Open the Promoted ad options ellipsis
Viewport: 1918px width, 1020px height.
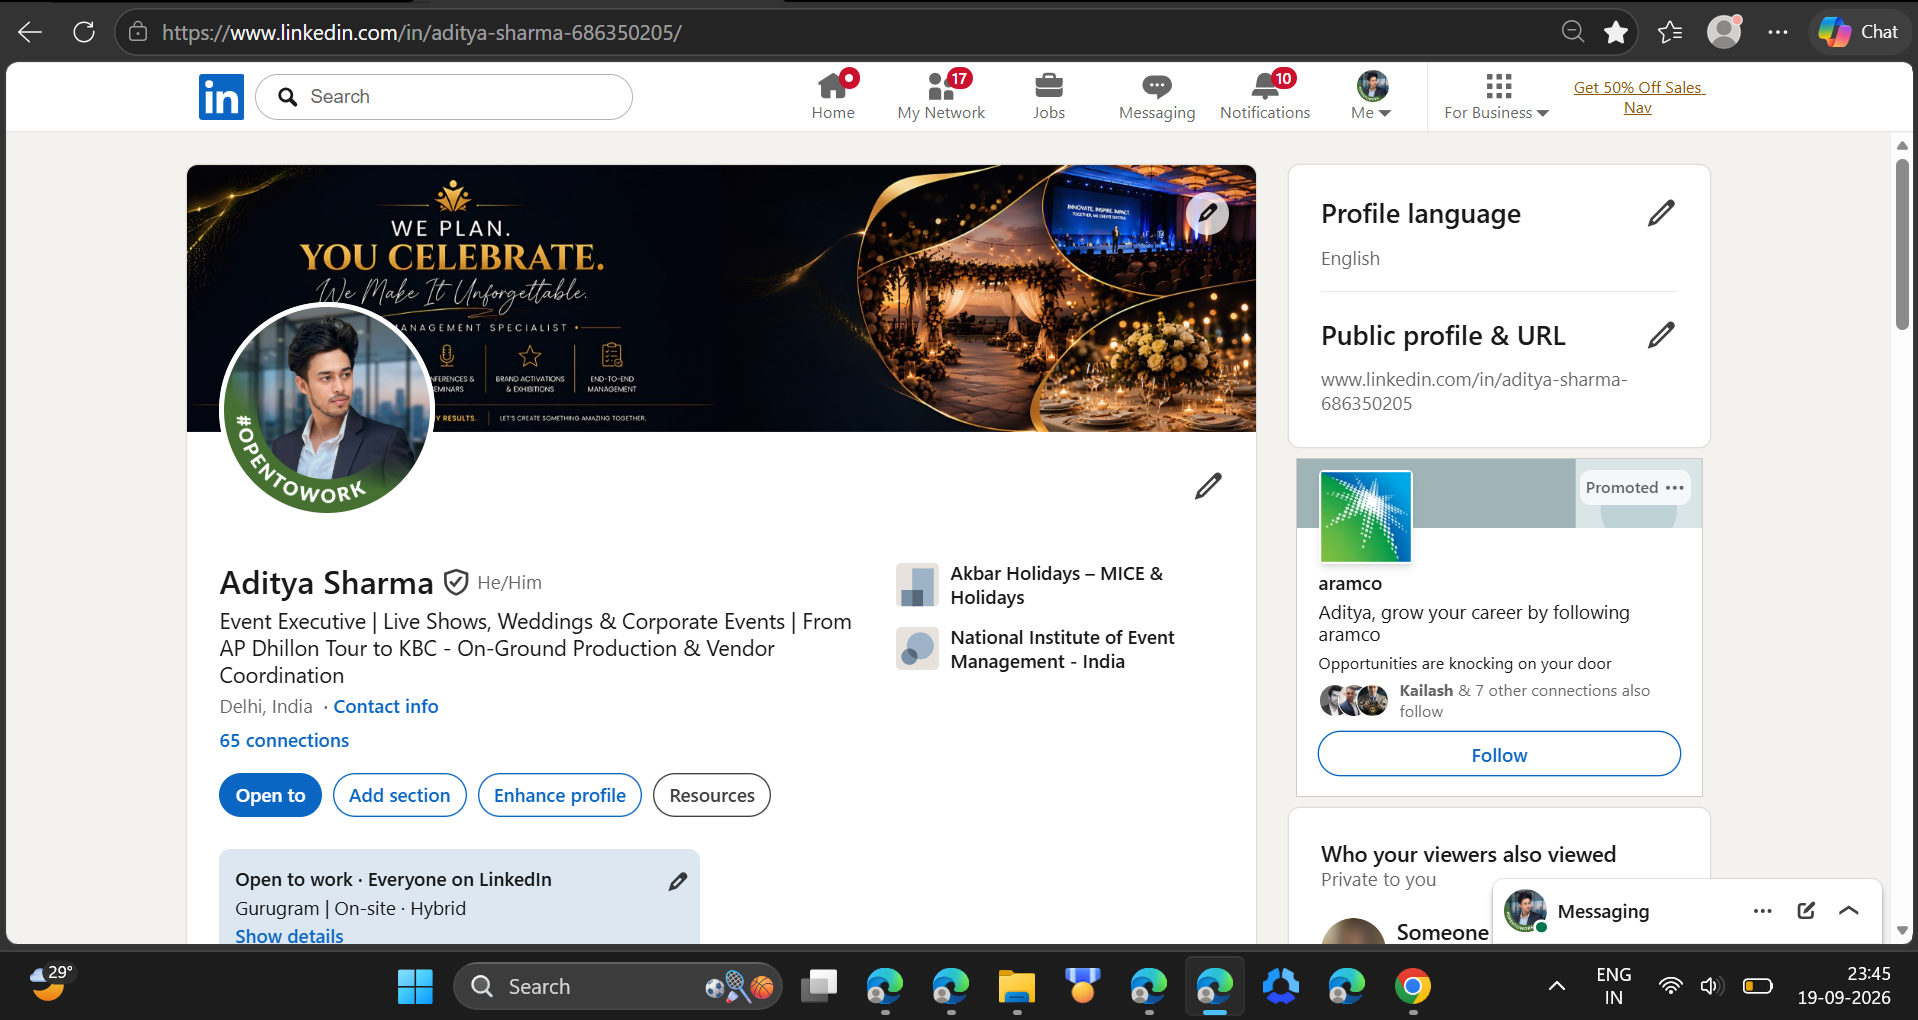tap(1675, 488)
